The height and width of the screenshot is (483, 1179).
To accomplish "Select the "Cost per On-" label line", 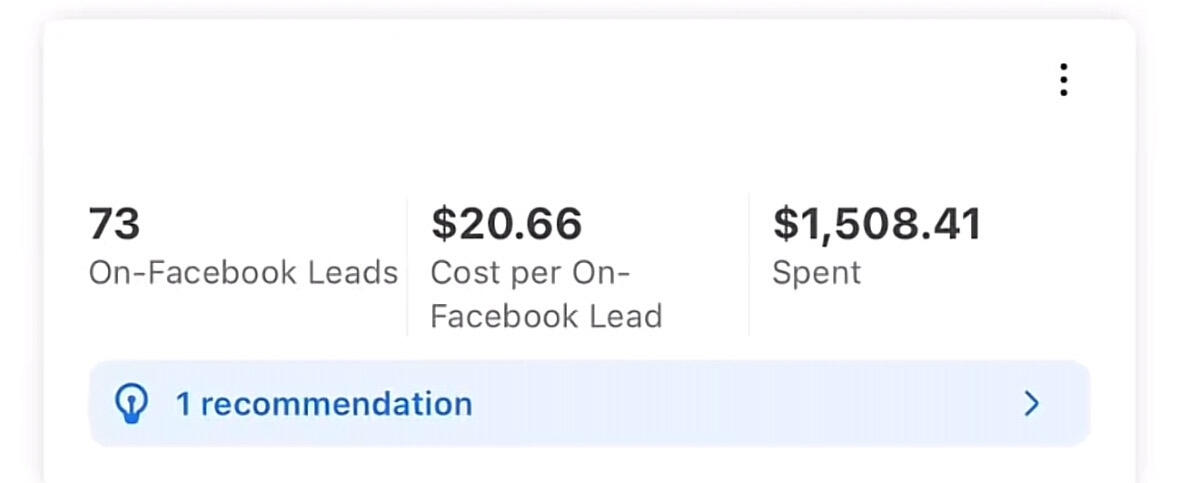I will tap(532, 273).
